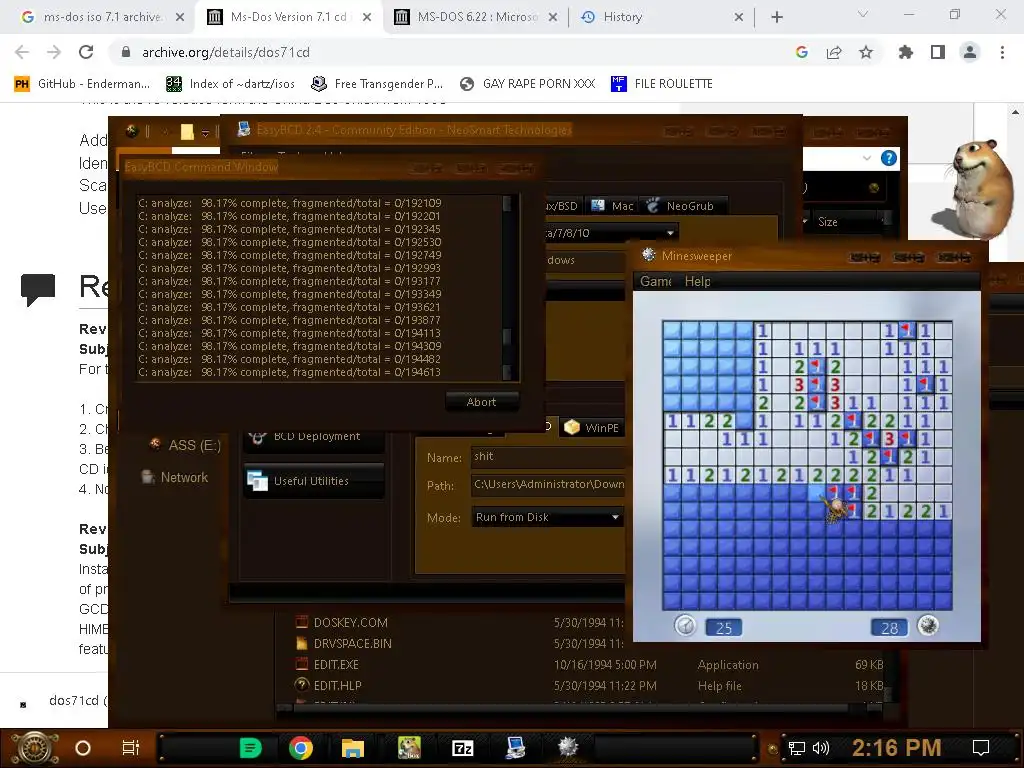Select the DRVSPACE.BIN file row
This screenshot has width=1024, height=768.
point(353,643)
